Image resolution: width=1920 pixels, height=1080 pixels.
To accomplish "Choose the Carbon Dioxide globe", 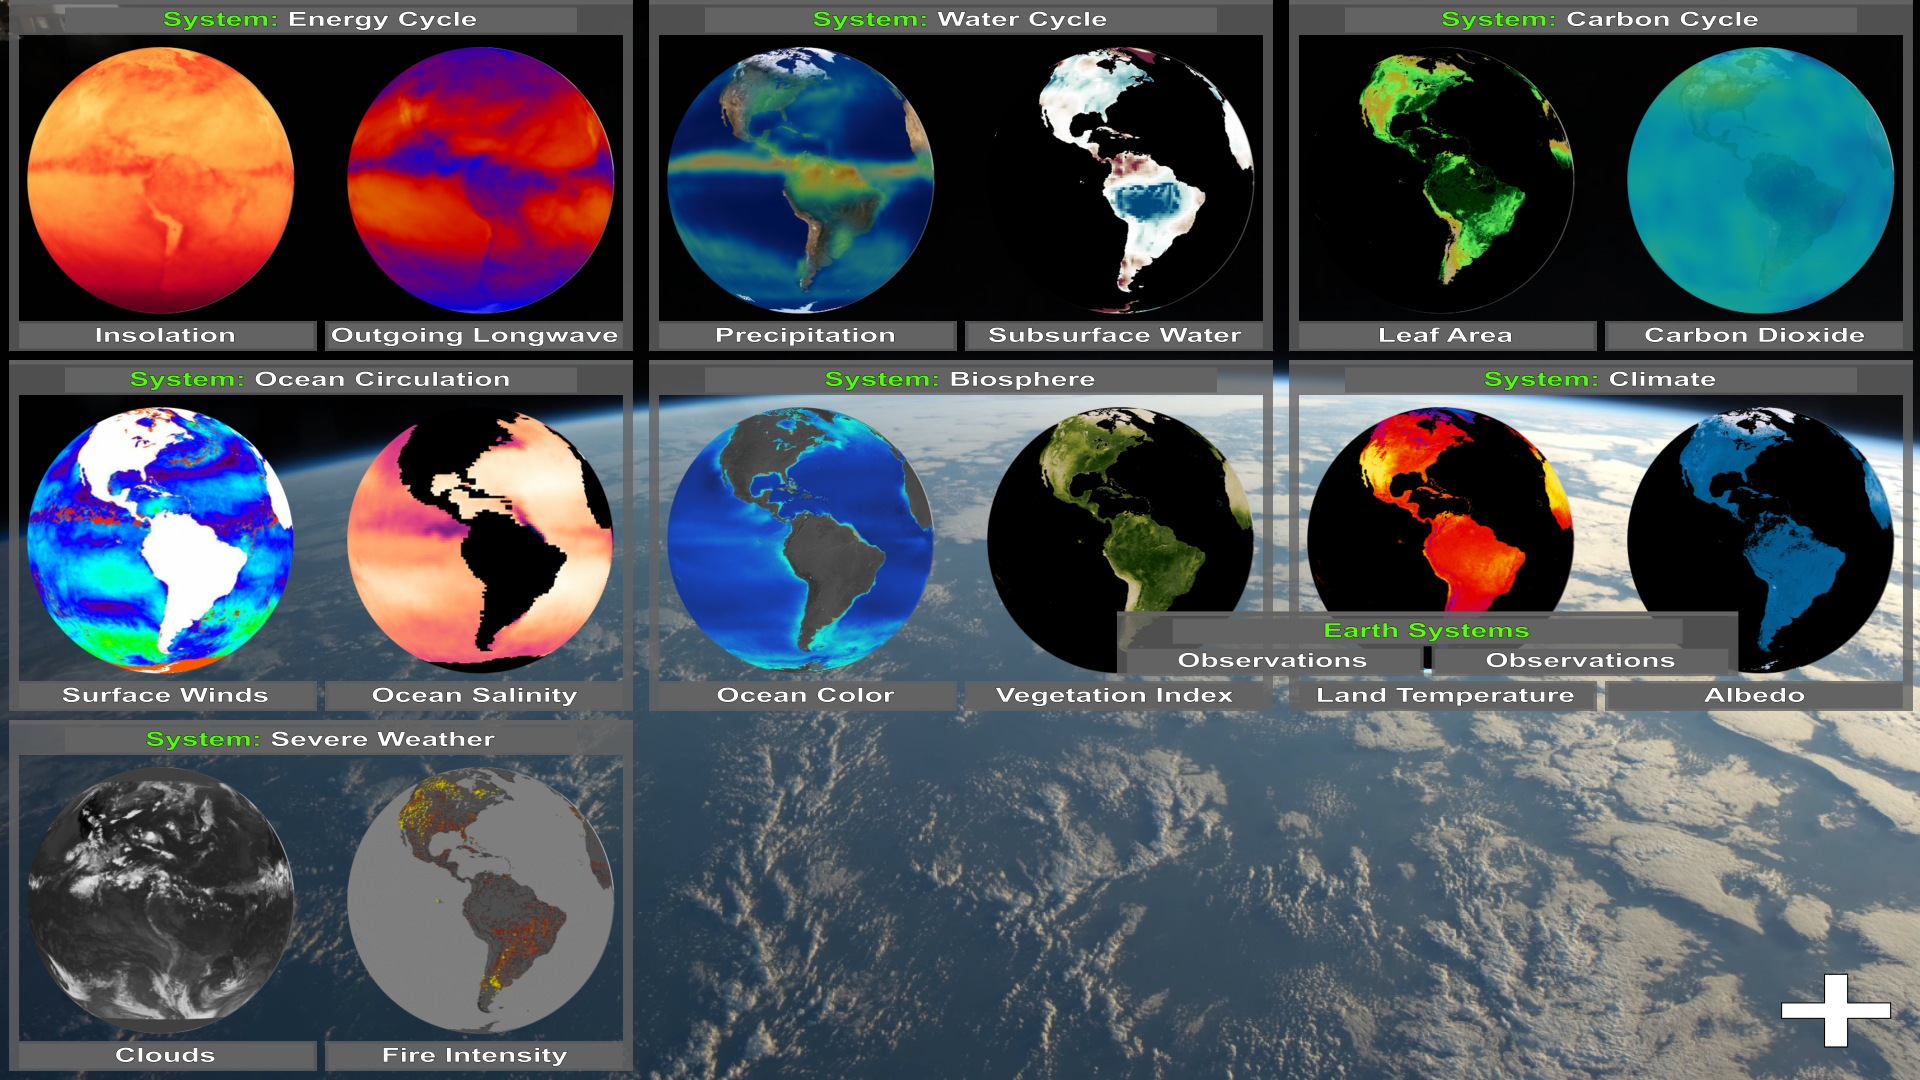I will [x=1761, y=180].
